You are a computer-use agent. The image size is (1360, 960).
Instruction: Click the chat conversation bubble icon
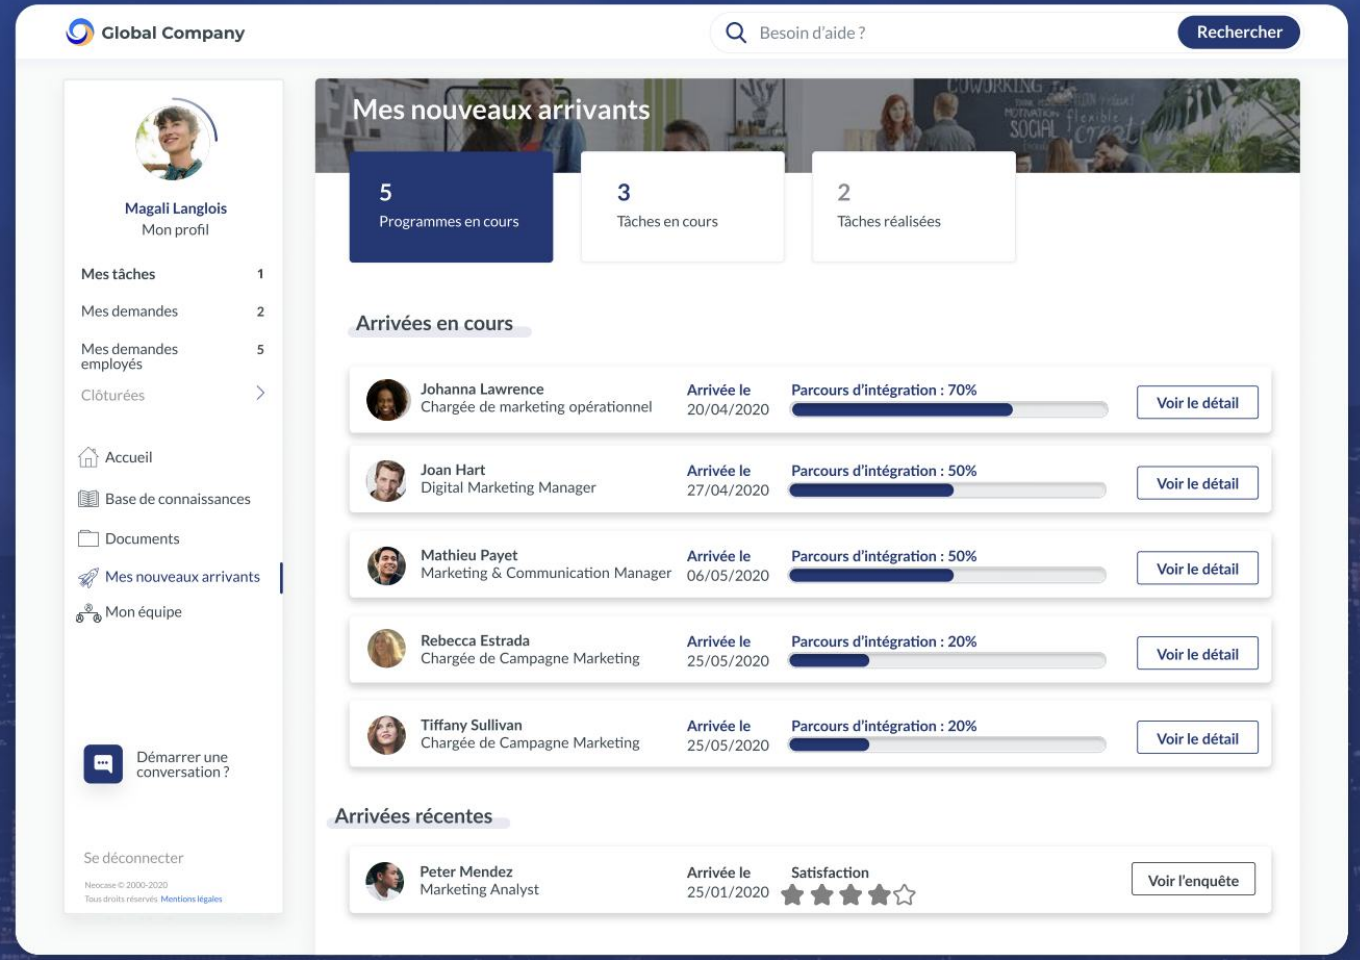click(x=103, y=764)
